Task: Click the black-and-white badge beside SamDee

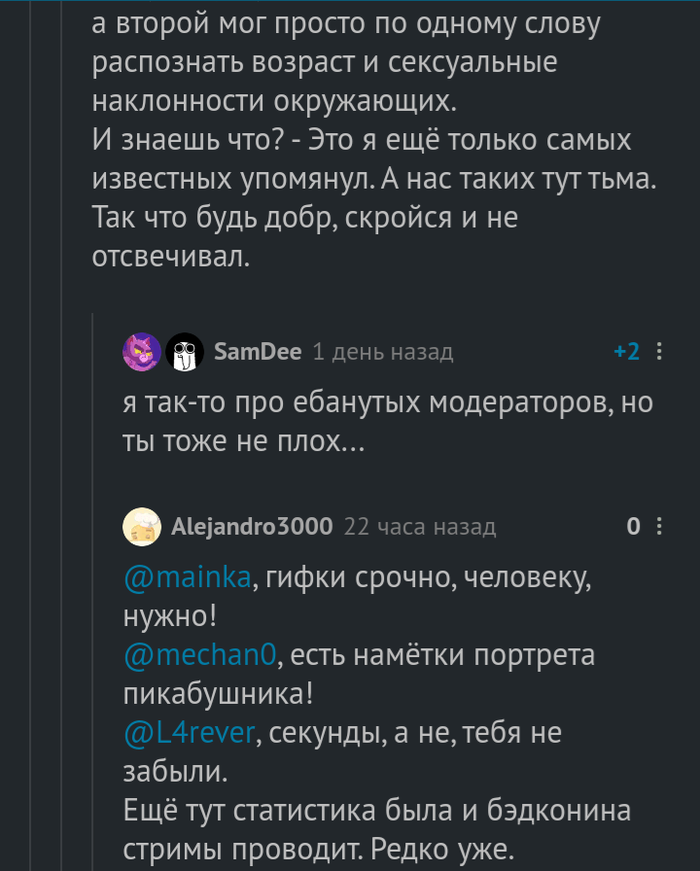Action: 183,352
